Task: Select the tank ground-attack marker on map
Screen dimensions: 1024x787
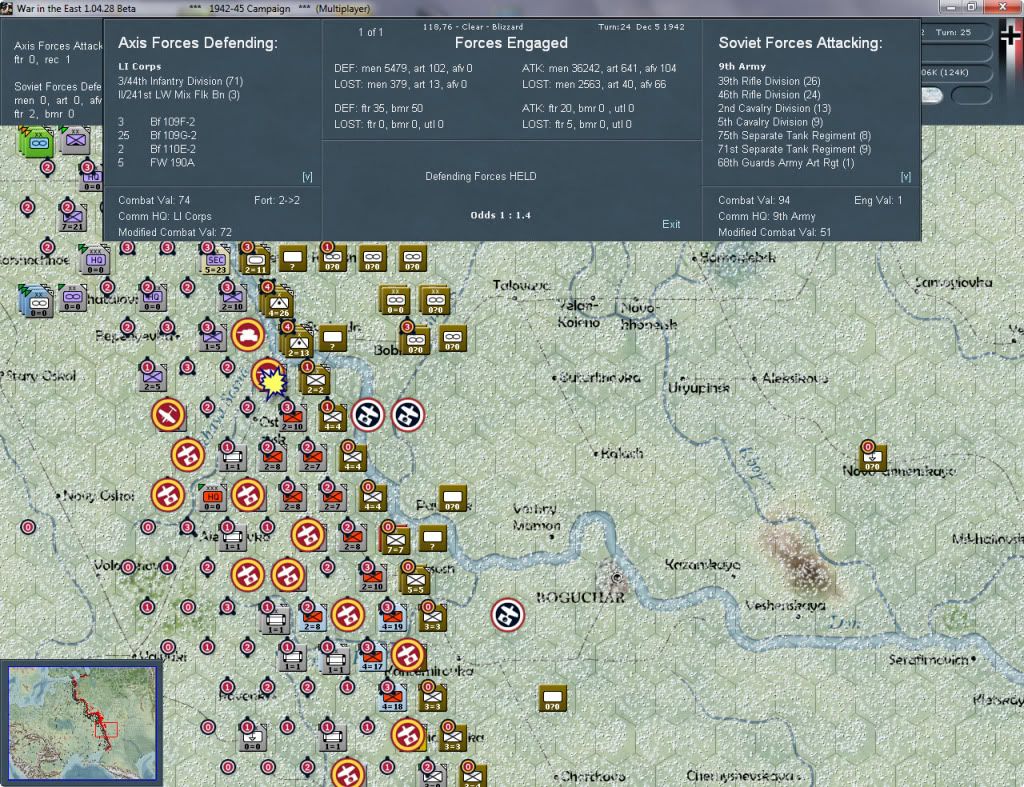Action: pyautogui.click(x=248, y=335)
